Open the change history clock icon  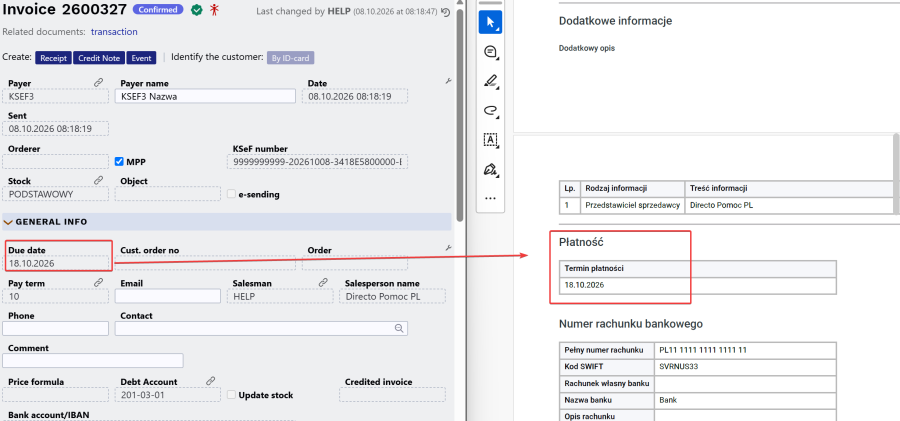coord(447,11)
